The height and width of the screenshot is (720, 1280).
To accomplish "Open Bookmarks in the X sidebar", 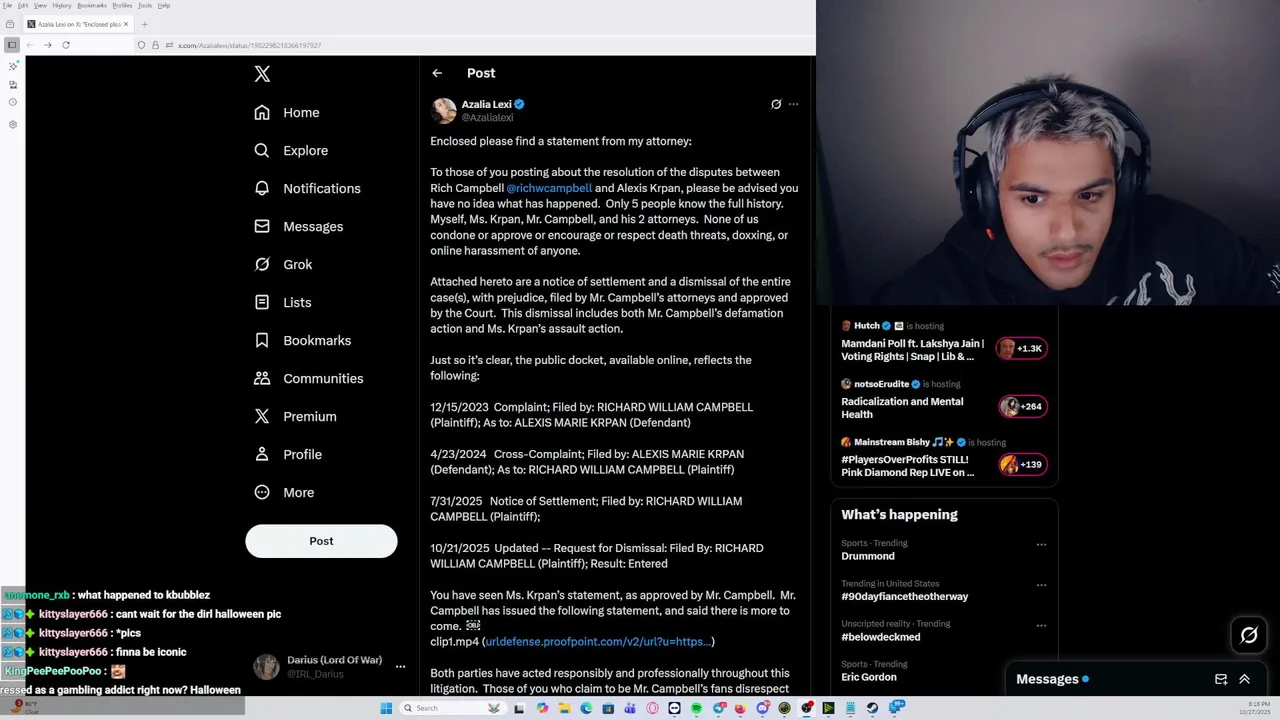I will (x=302, y=341).
